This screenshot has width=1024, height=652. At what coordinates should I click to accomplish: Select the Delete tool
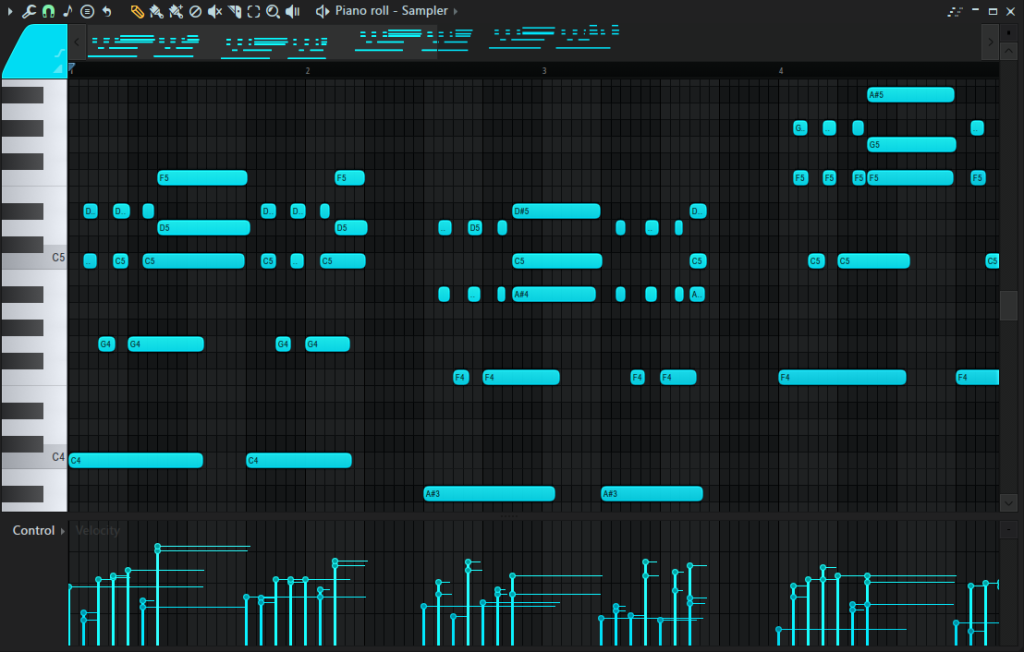point(196,11)
